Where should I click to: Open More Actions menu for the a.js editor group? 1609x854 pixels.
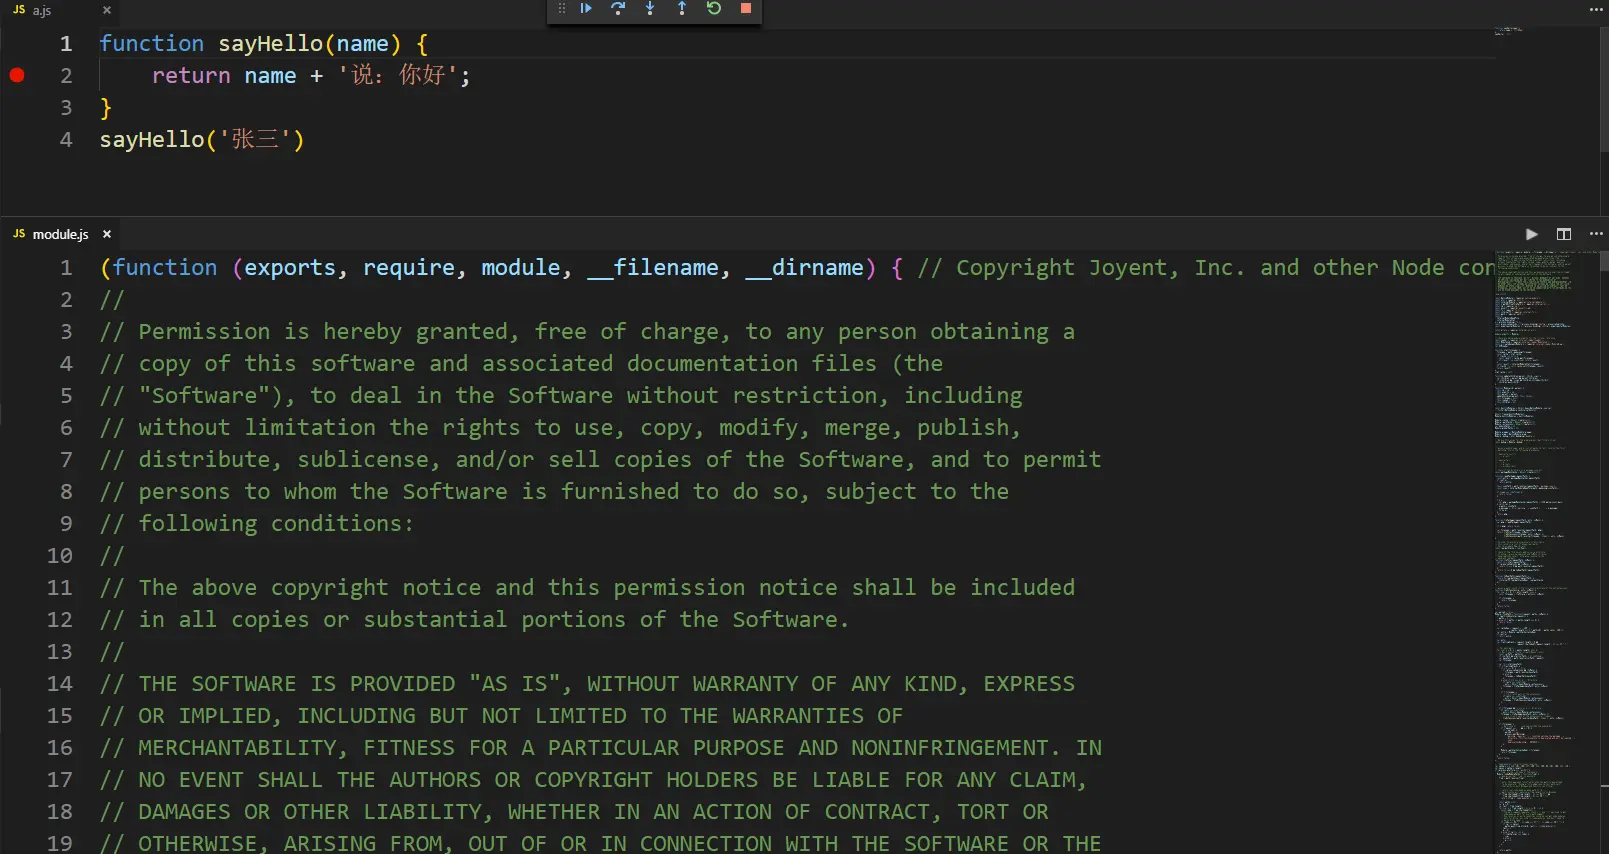[1596, 9]
